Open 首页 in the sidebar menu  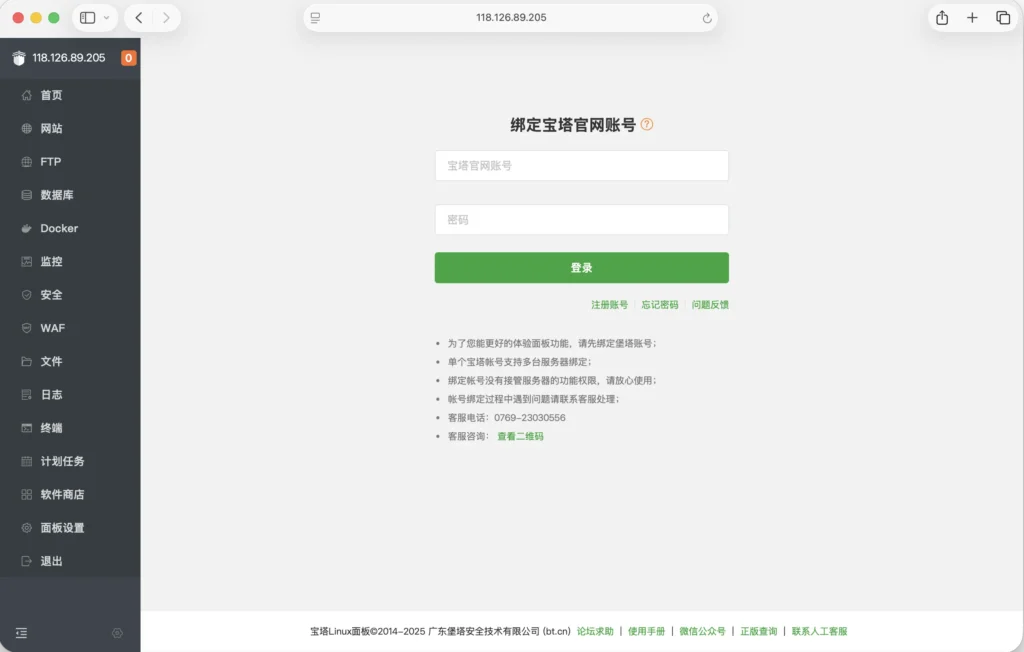(x=70, y=95)
